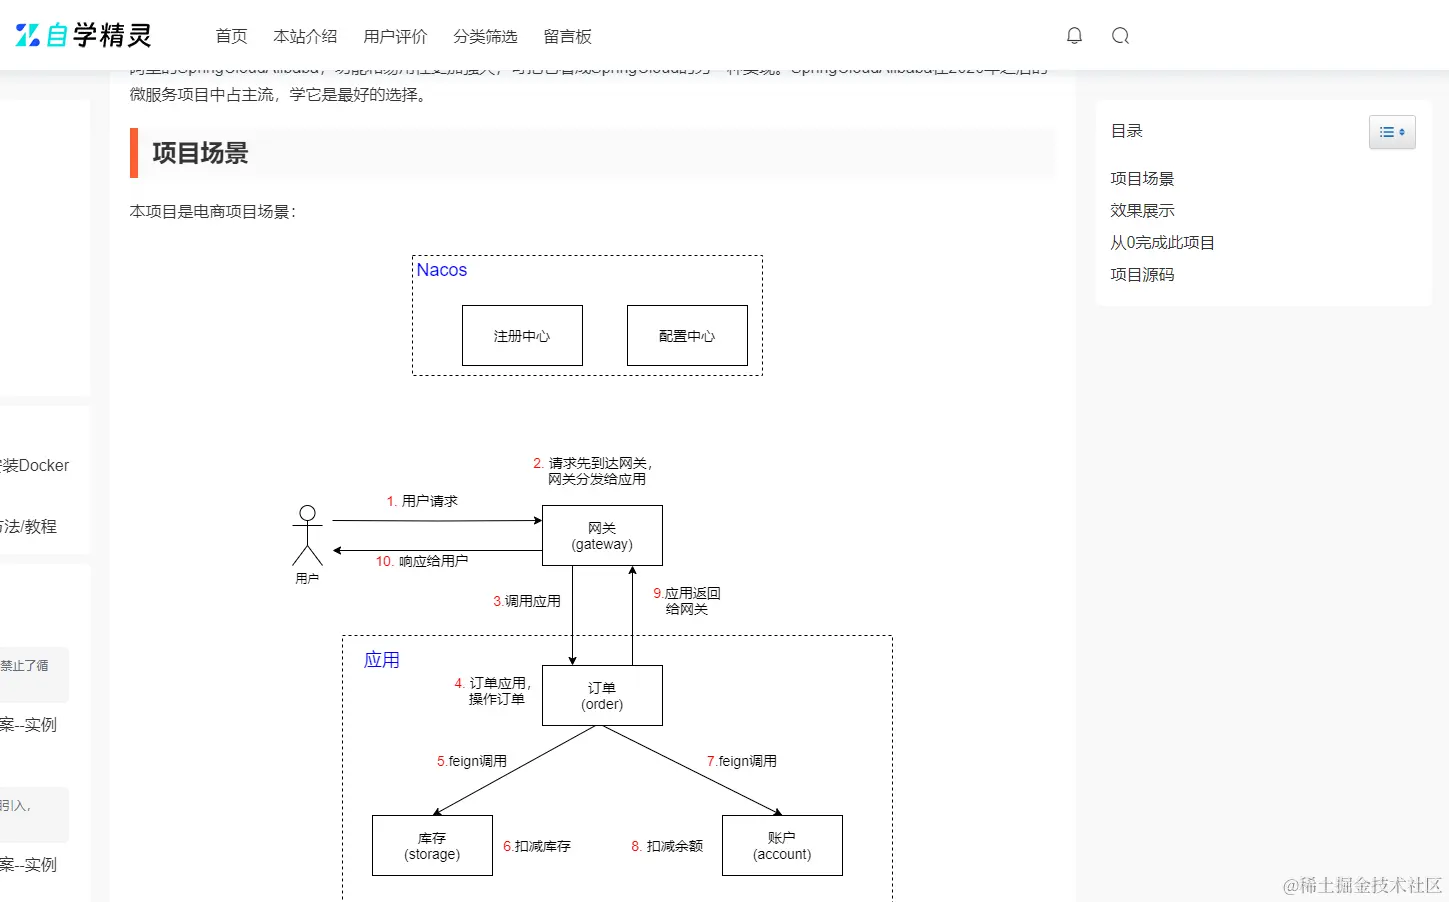
Task: Open 用户评价 navigation item
Action: pyautogui.click(x=395, y=36)
